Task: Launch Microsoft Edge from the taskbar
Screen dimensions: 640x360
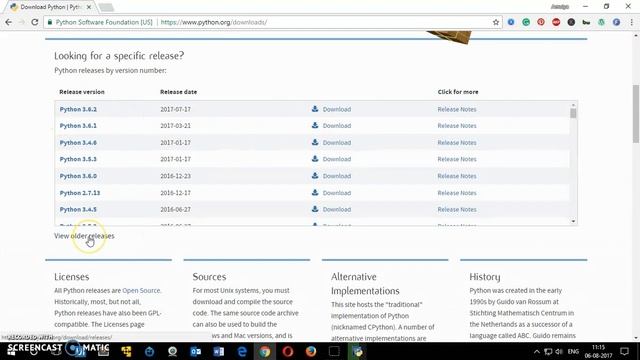Action: [x=242, y=351]
